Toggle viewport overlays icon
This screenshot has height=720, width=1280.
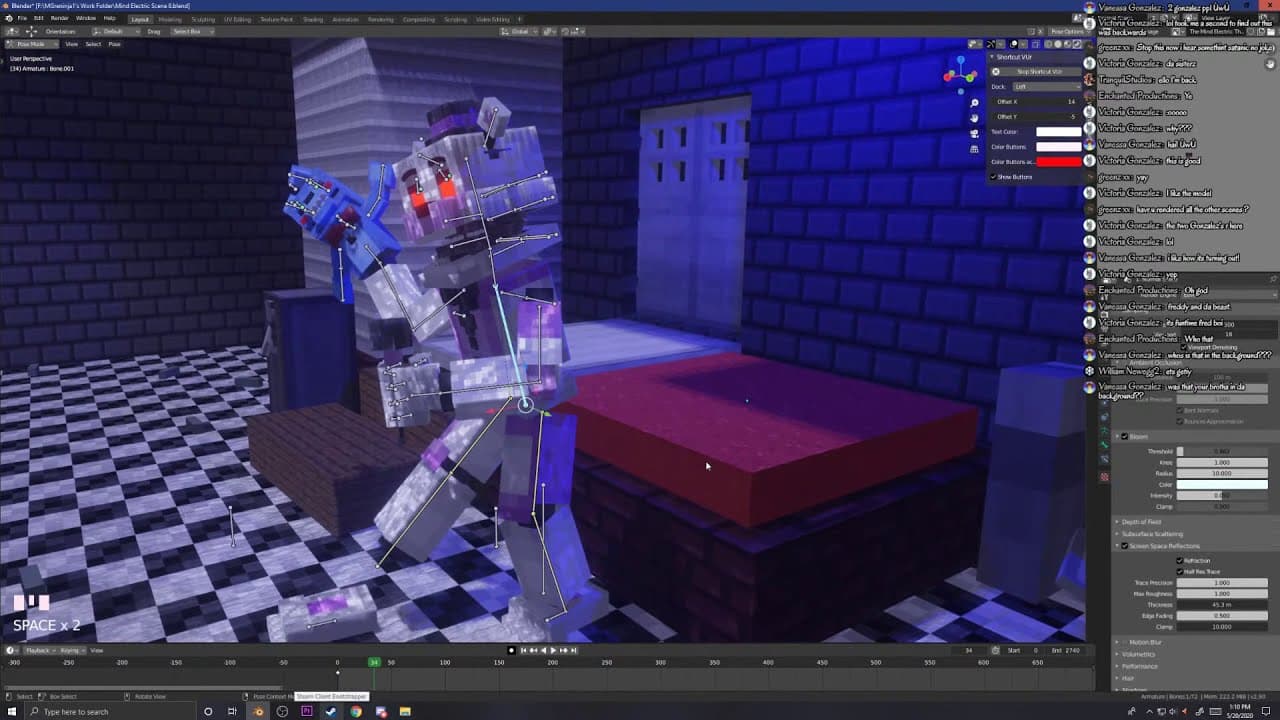click(1014, 44)
